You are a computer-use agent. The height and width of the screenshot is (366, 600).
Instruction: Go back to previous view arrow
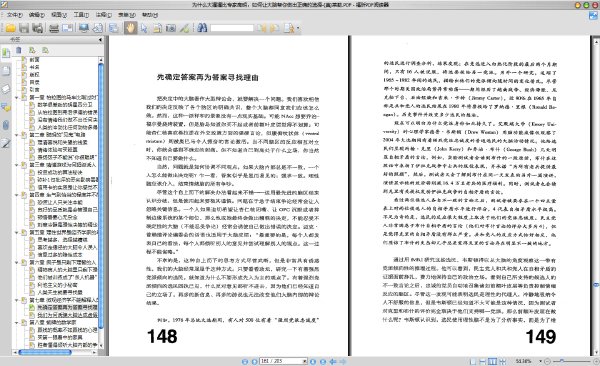(333, 361)
